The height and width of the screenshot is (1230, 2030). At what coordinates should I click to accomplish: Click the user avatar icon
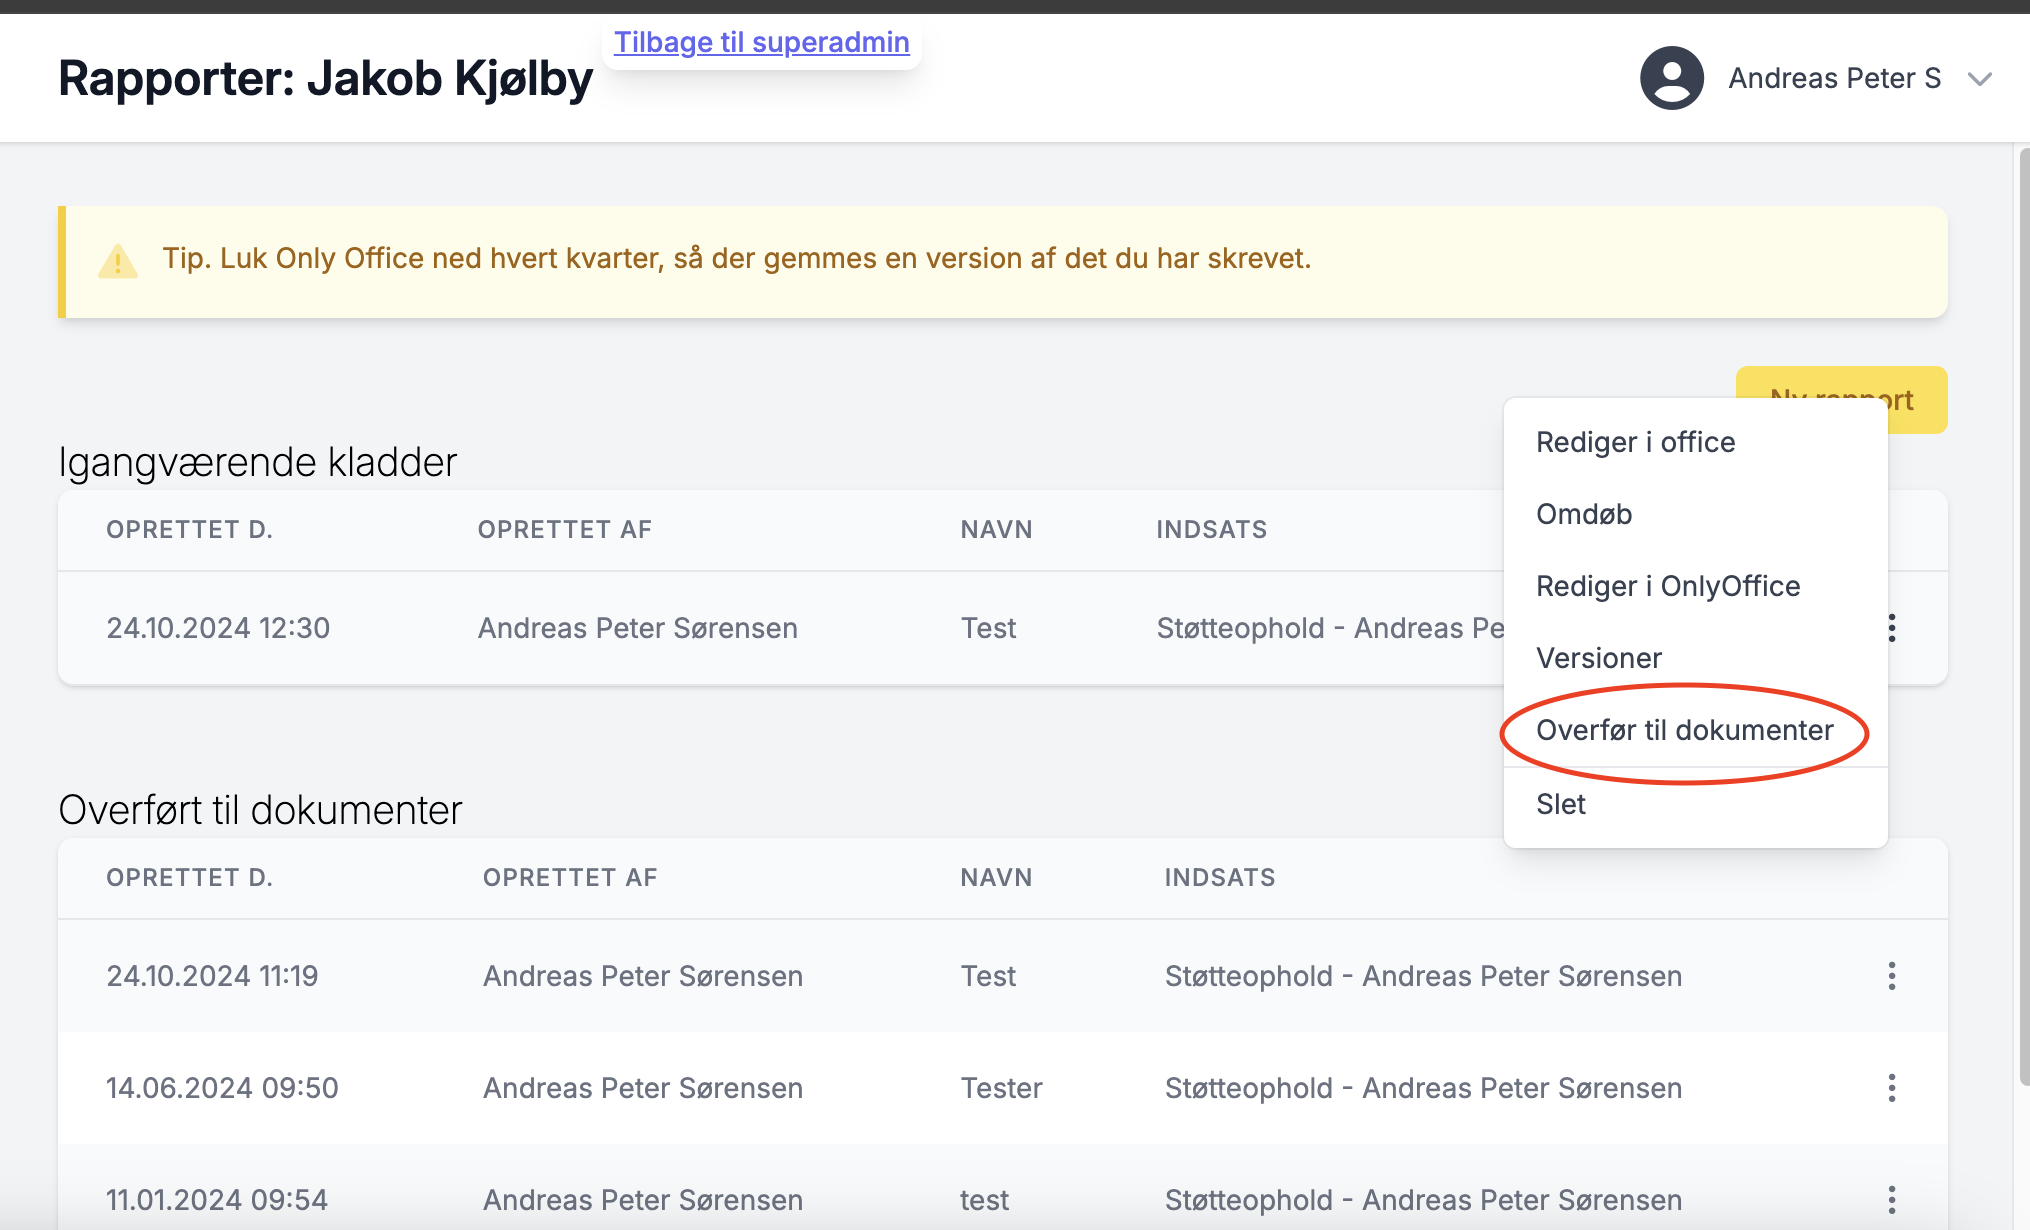tap(1671, 78)
